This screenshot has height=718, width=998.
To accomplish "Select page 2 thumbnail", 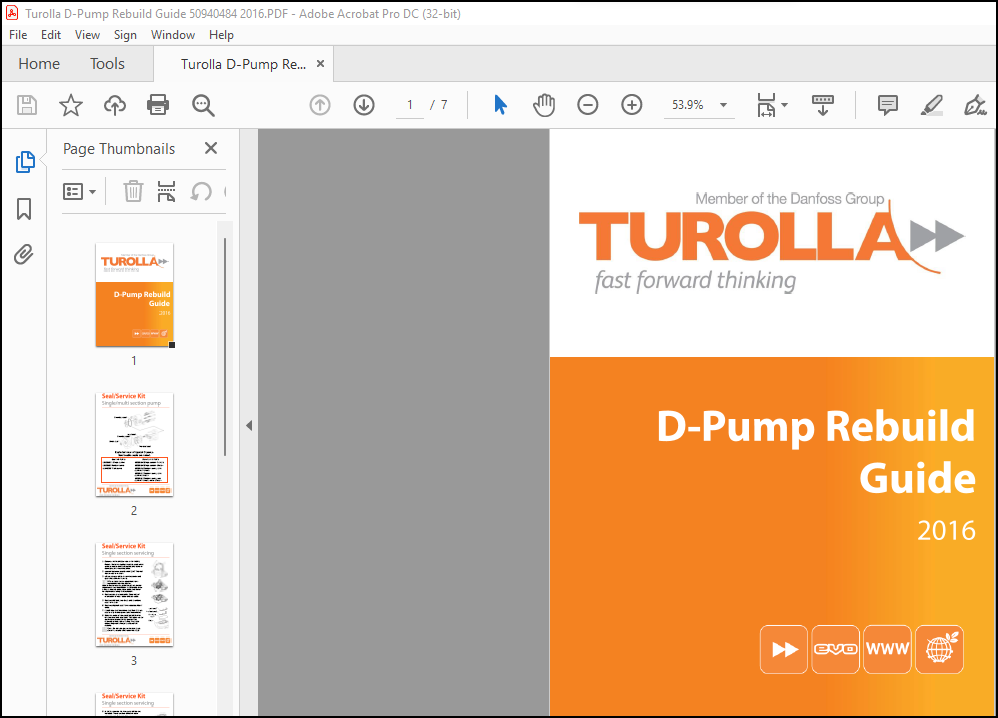I will [134, 445].
